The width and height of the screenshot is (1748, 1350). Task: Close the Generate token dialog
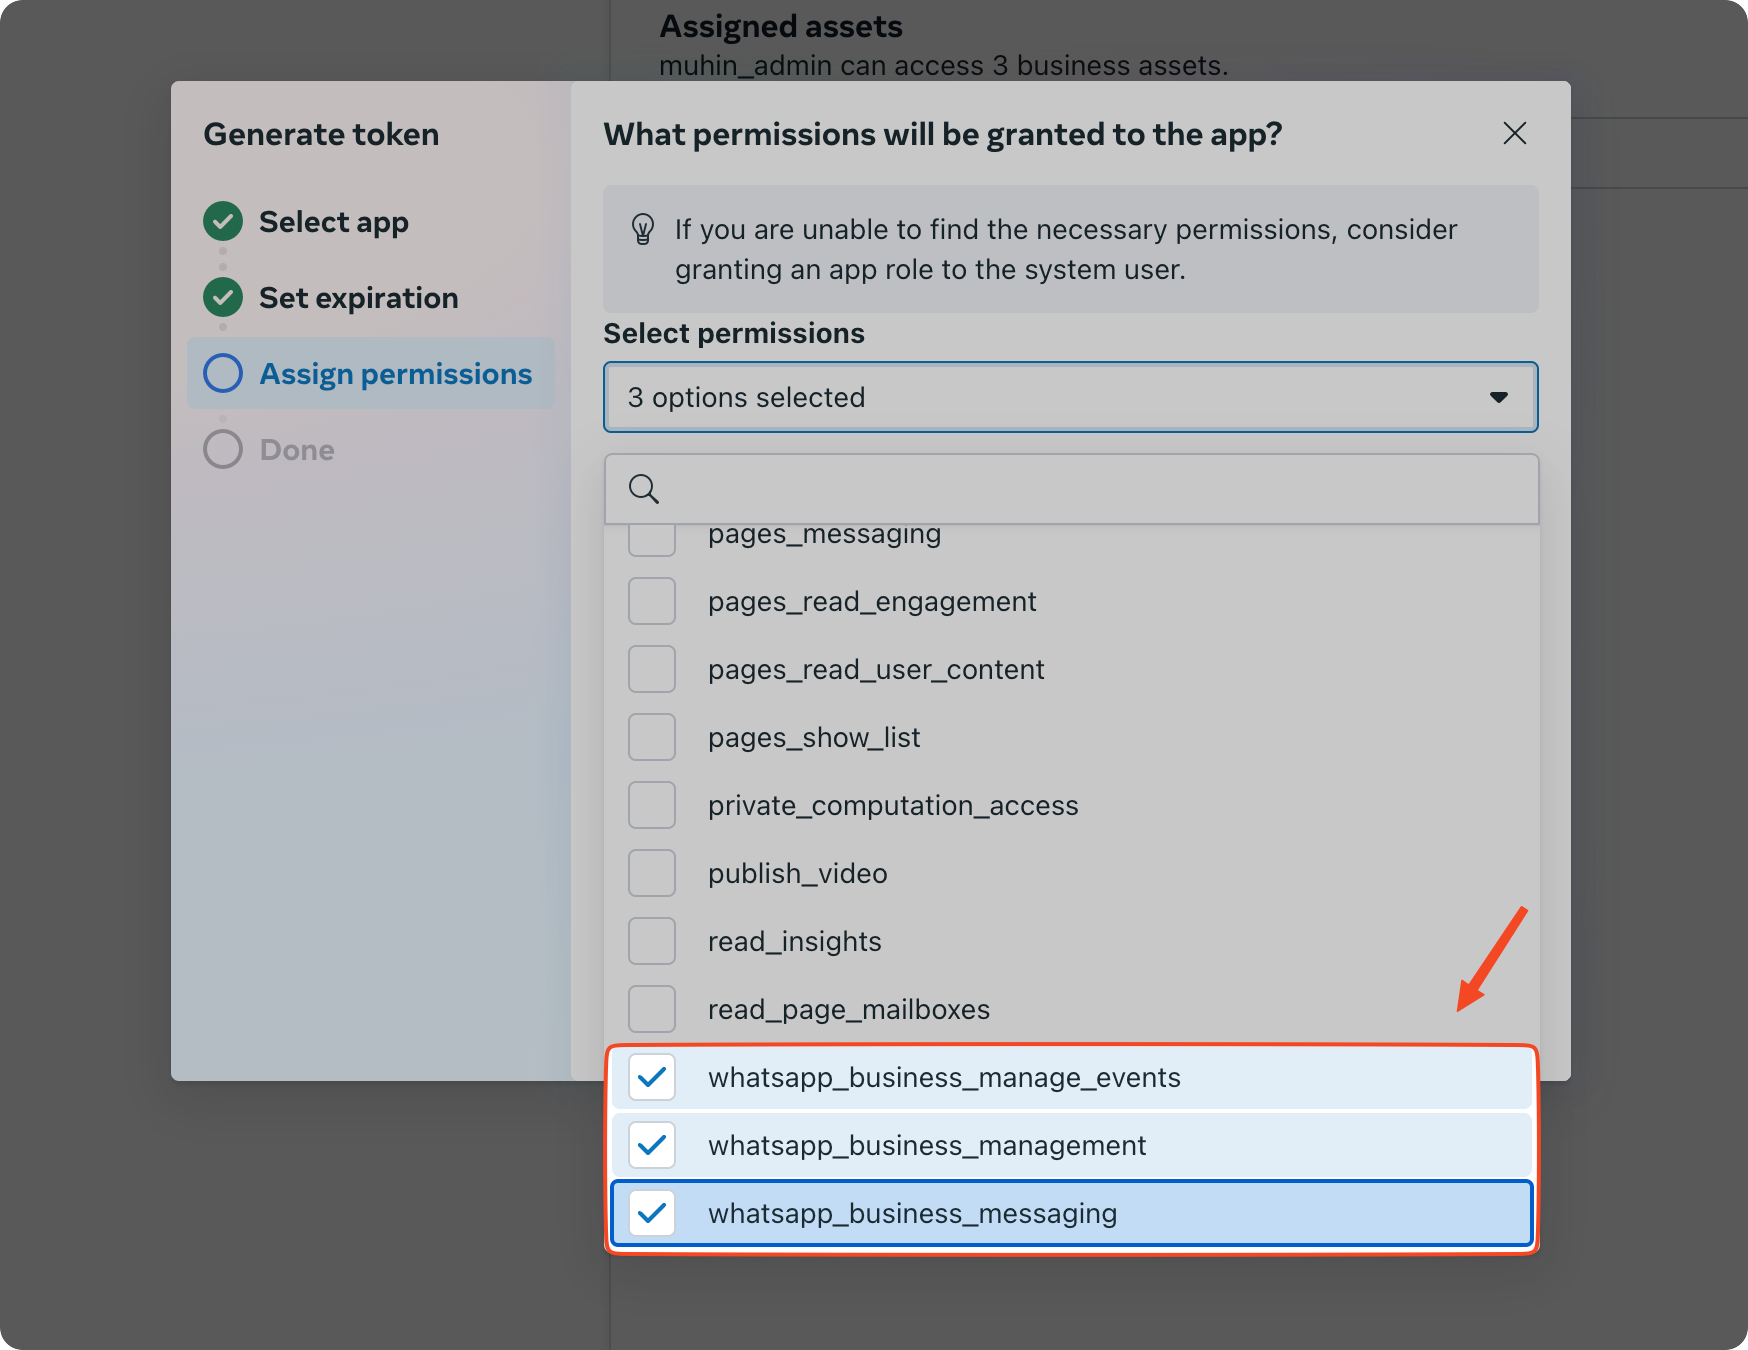[1514, 133]
